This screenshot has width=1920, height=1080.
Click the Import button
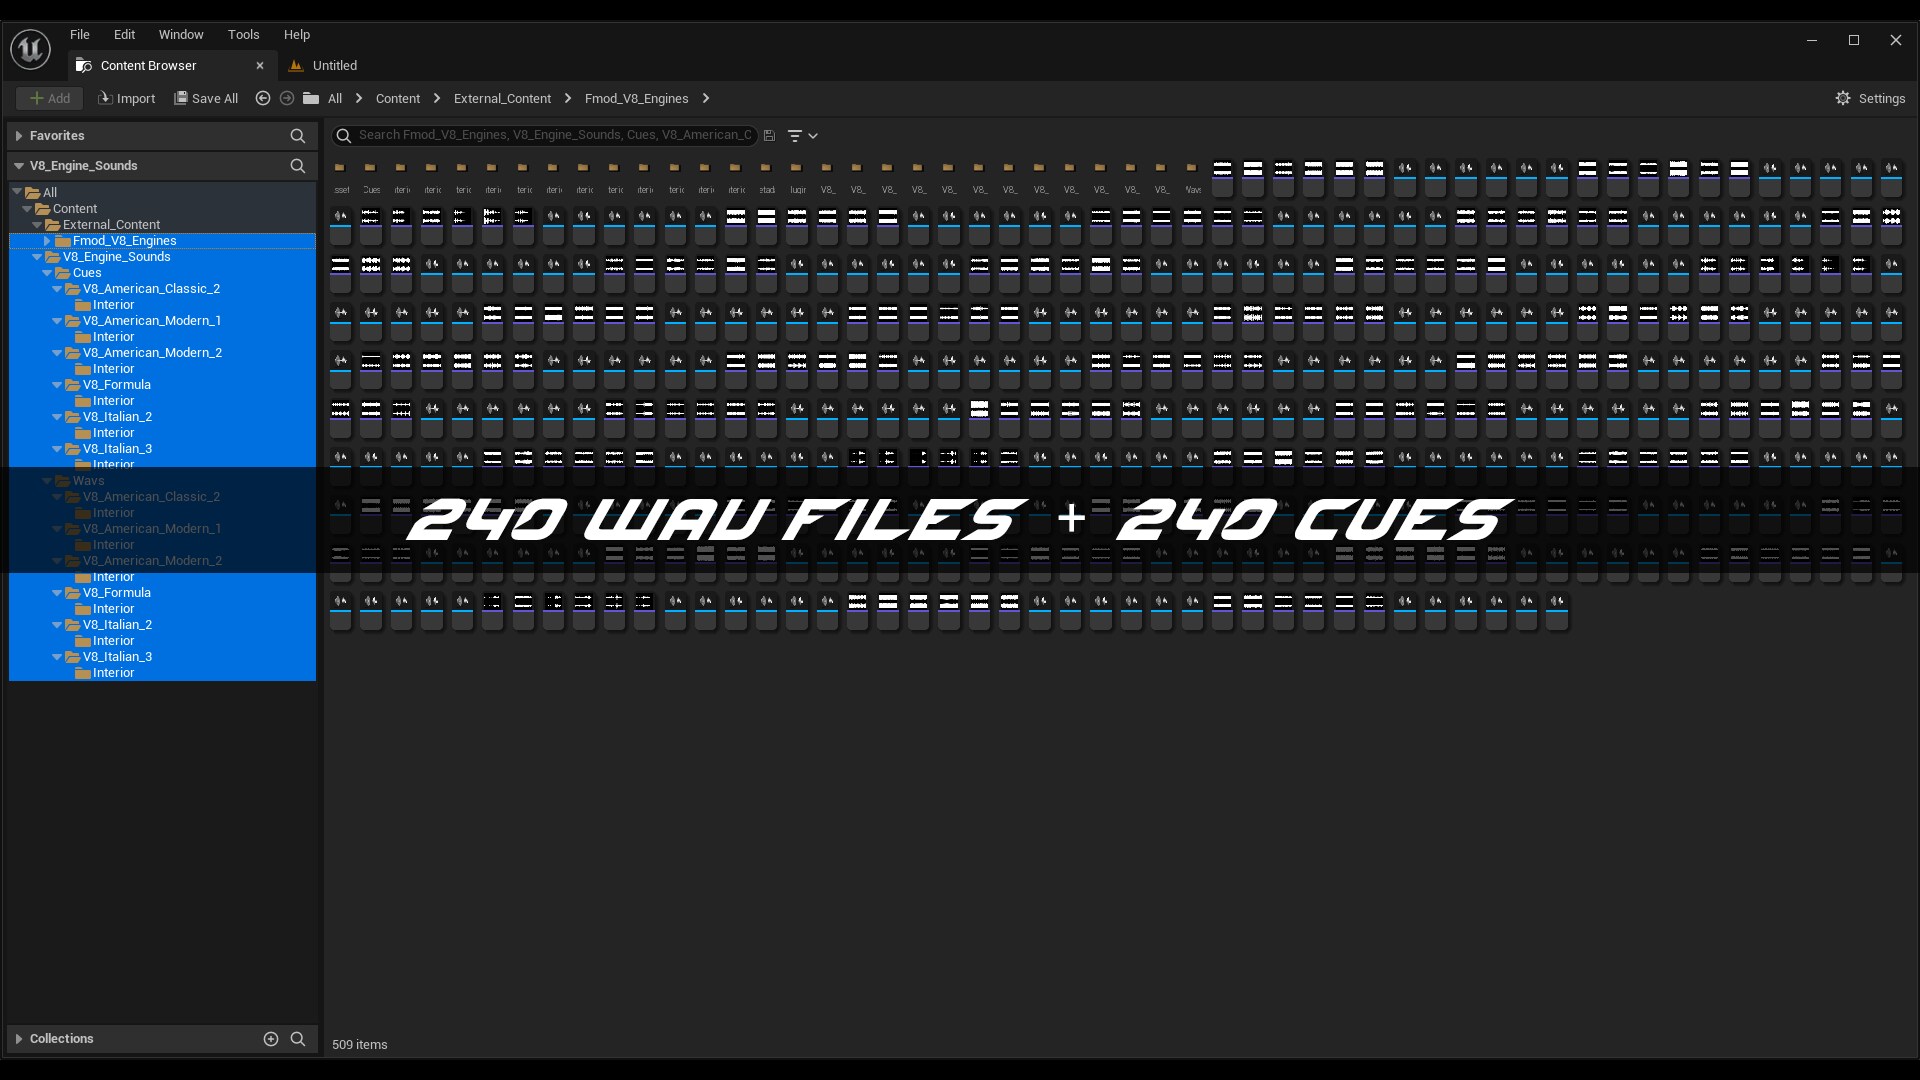coord(126,98)
